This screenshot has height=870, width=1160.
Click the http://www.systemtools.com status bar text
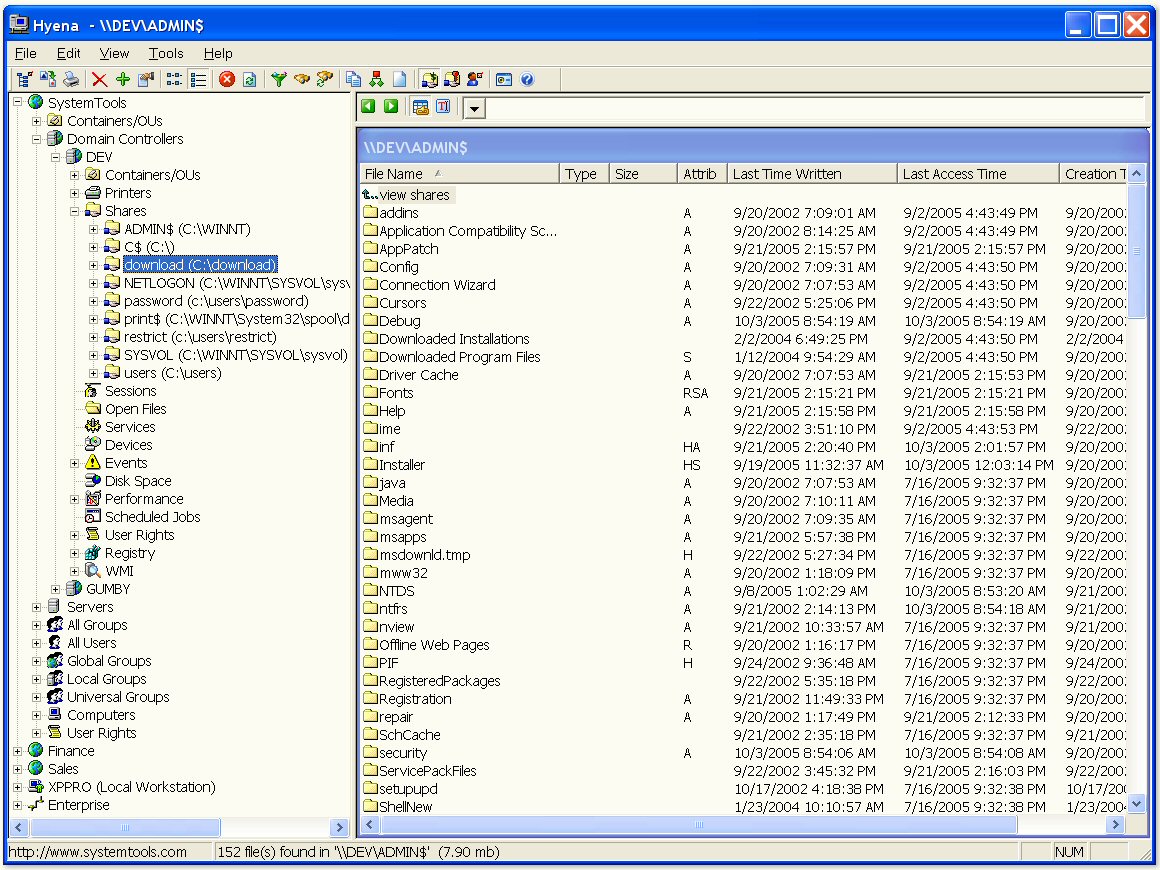(97, 852)
